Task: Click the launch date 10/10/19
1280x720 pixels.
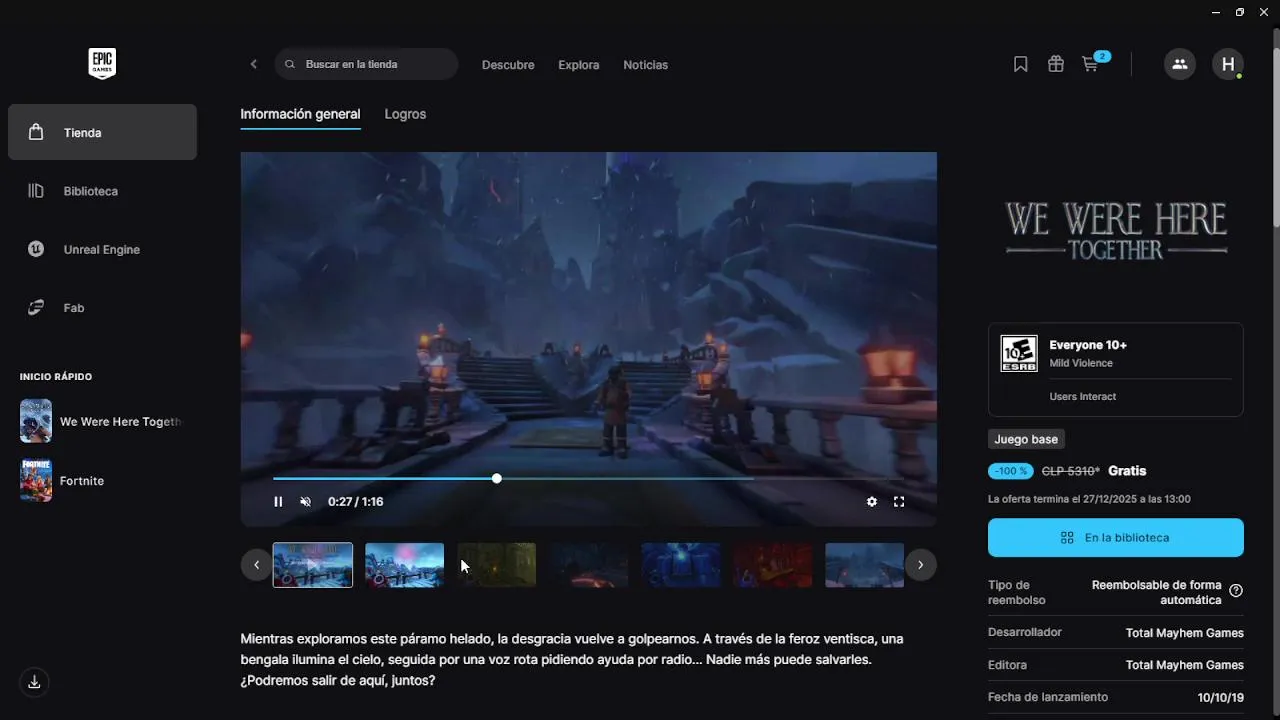Action: click(1220, 697)
